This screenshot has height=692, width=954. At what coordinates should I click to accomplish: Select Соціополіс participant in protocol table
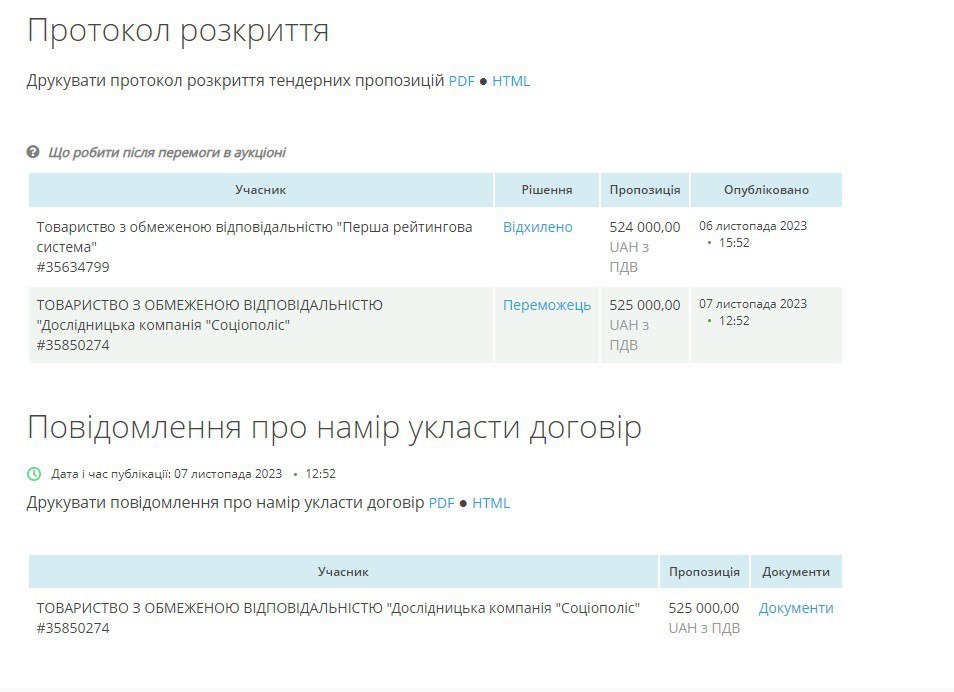pyautogui.click(x=210, y=315)
